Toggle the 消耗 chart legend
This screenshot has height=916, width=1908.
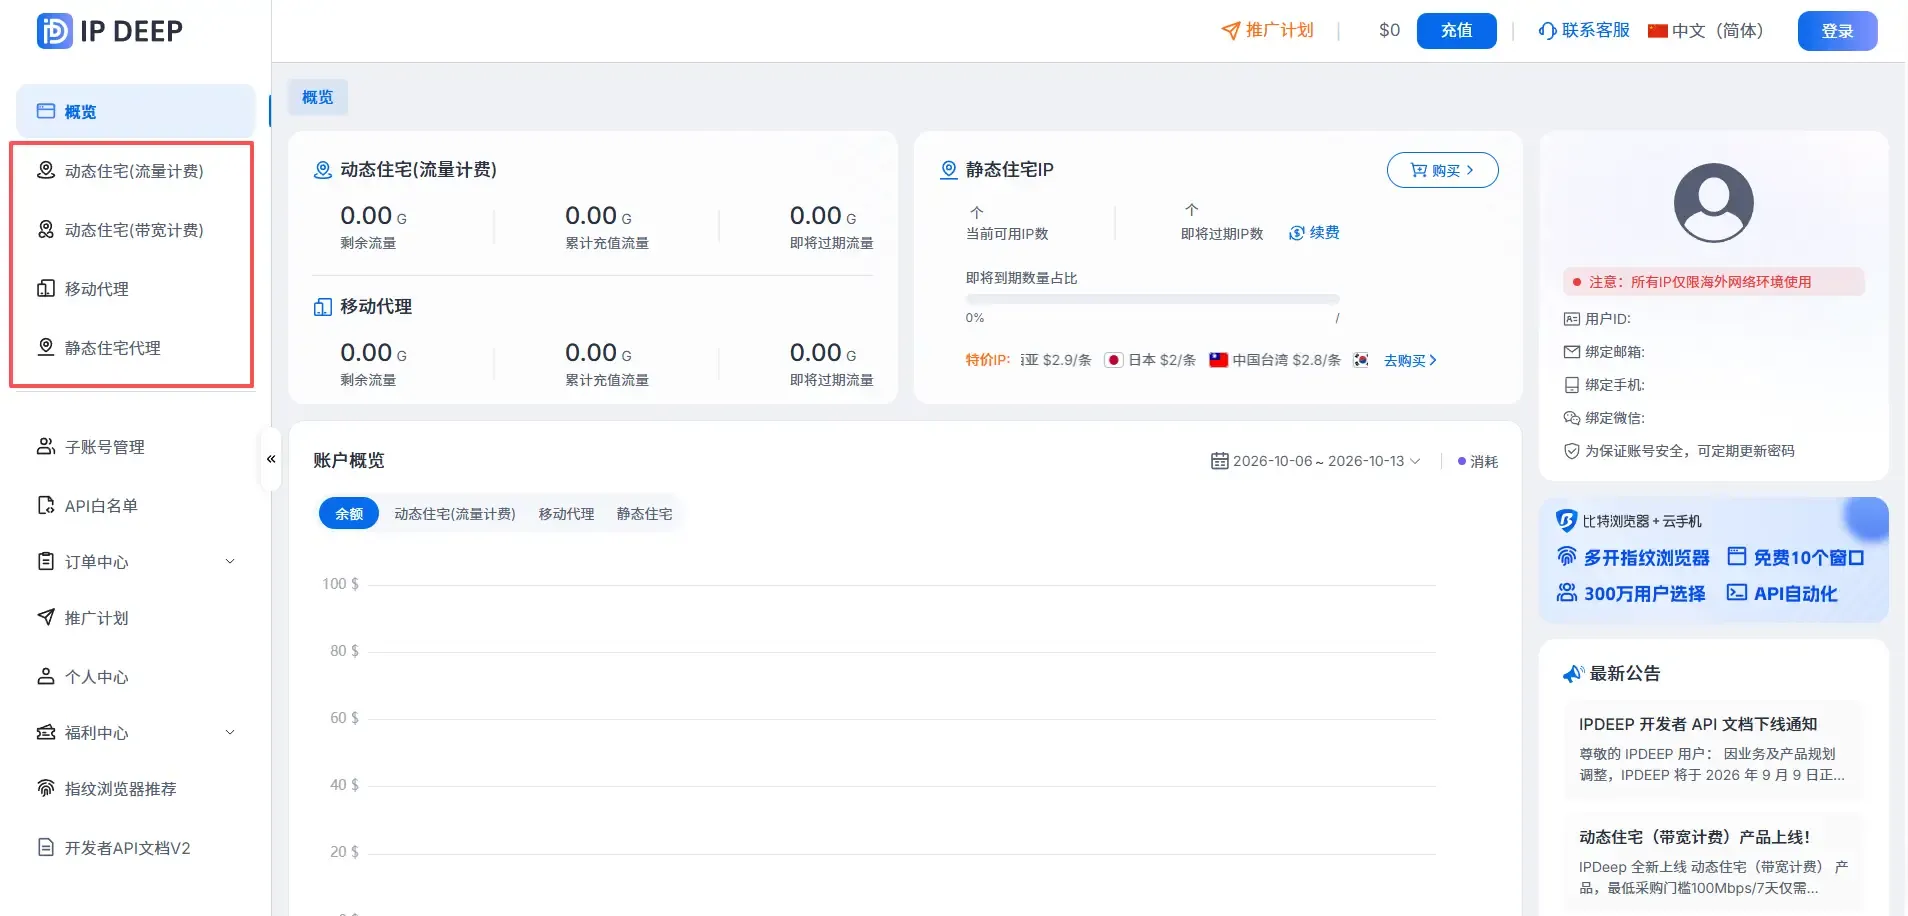(x=1478, y=461)
